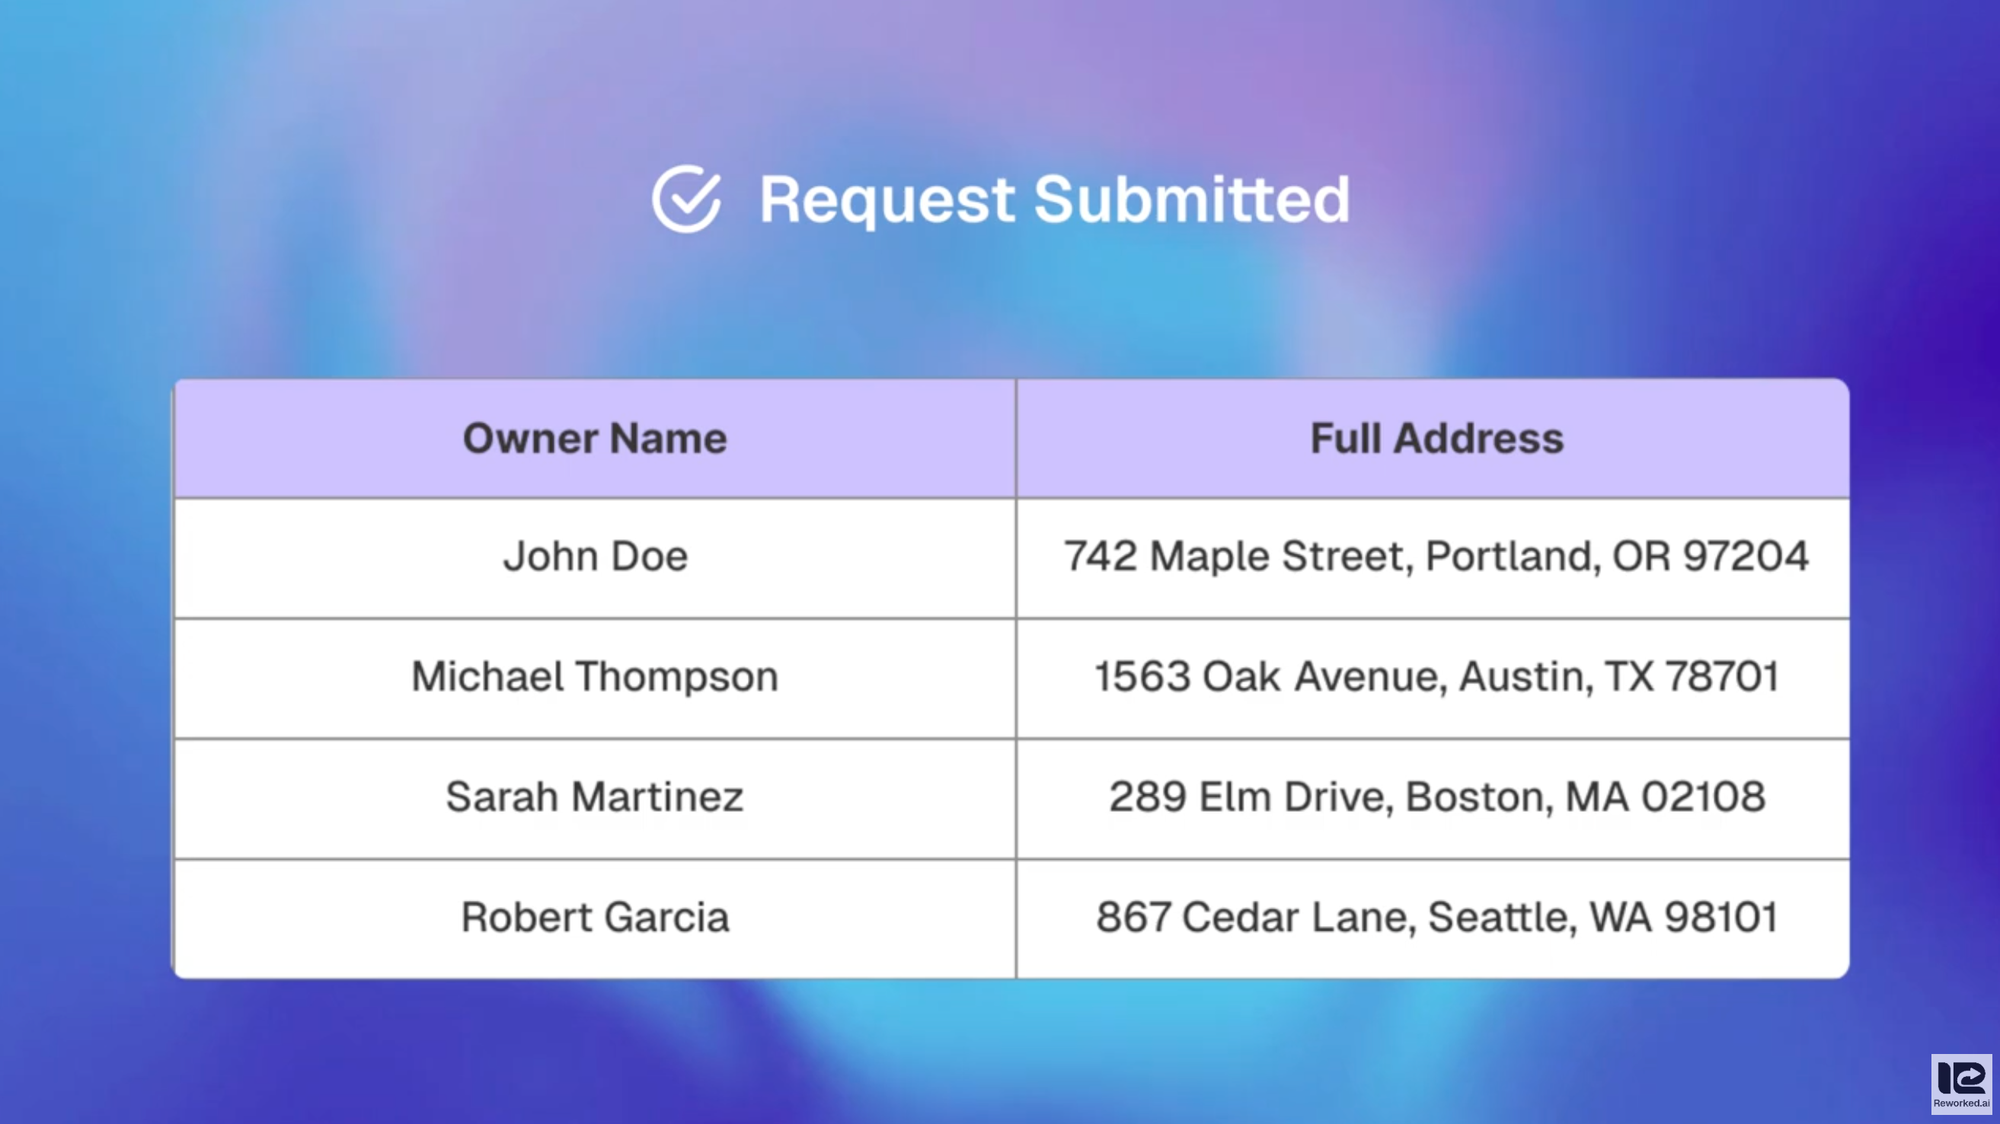Screen dimensions: 2000x1124
Task: Click the Full Address column header
Action: tap(1436, 439)
